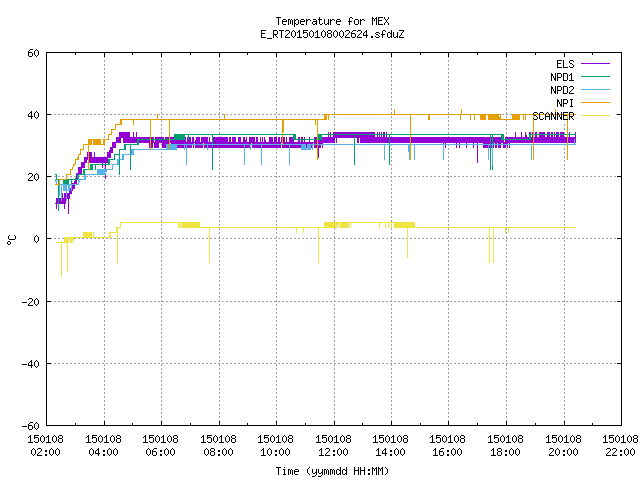Click the y-axis label -40
Screen dimensions: 640x480
point(31,364)
